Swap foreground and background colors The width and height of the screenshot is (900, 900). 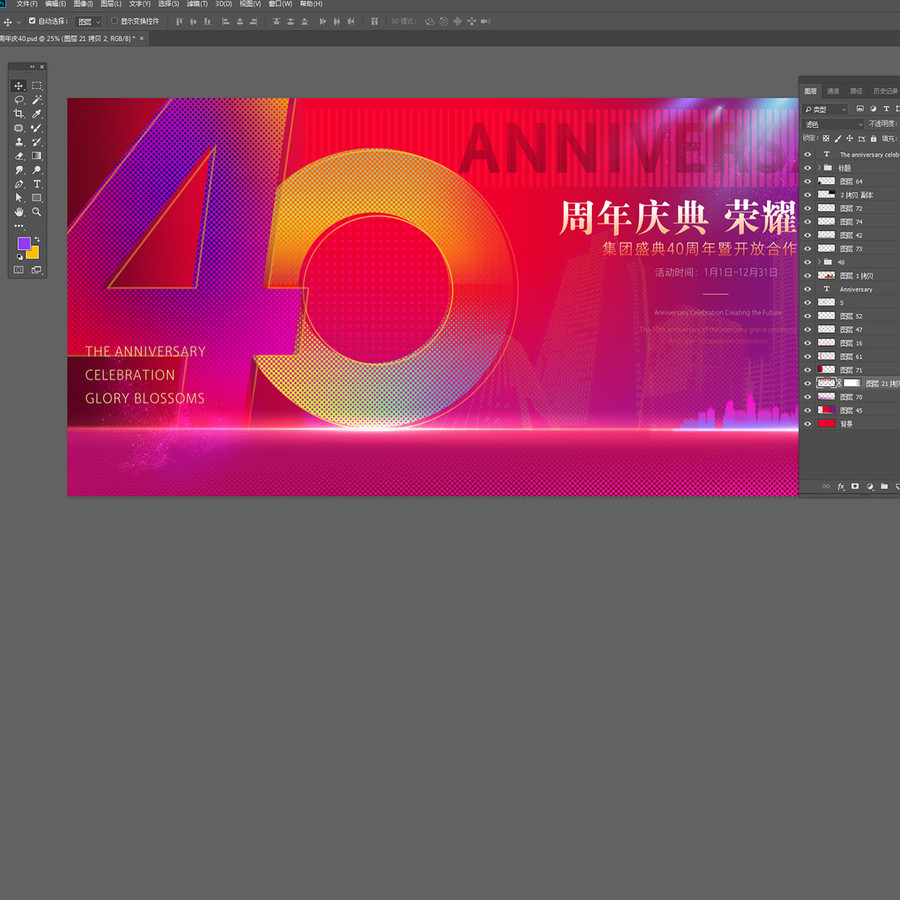37,239
